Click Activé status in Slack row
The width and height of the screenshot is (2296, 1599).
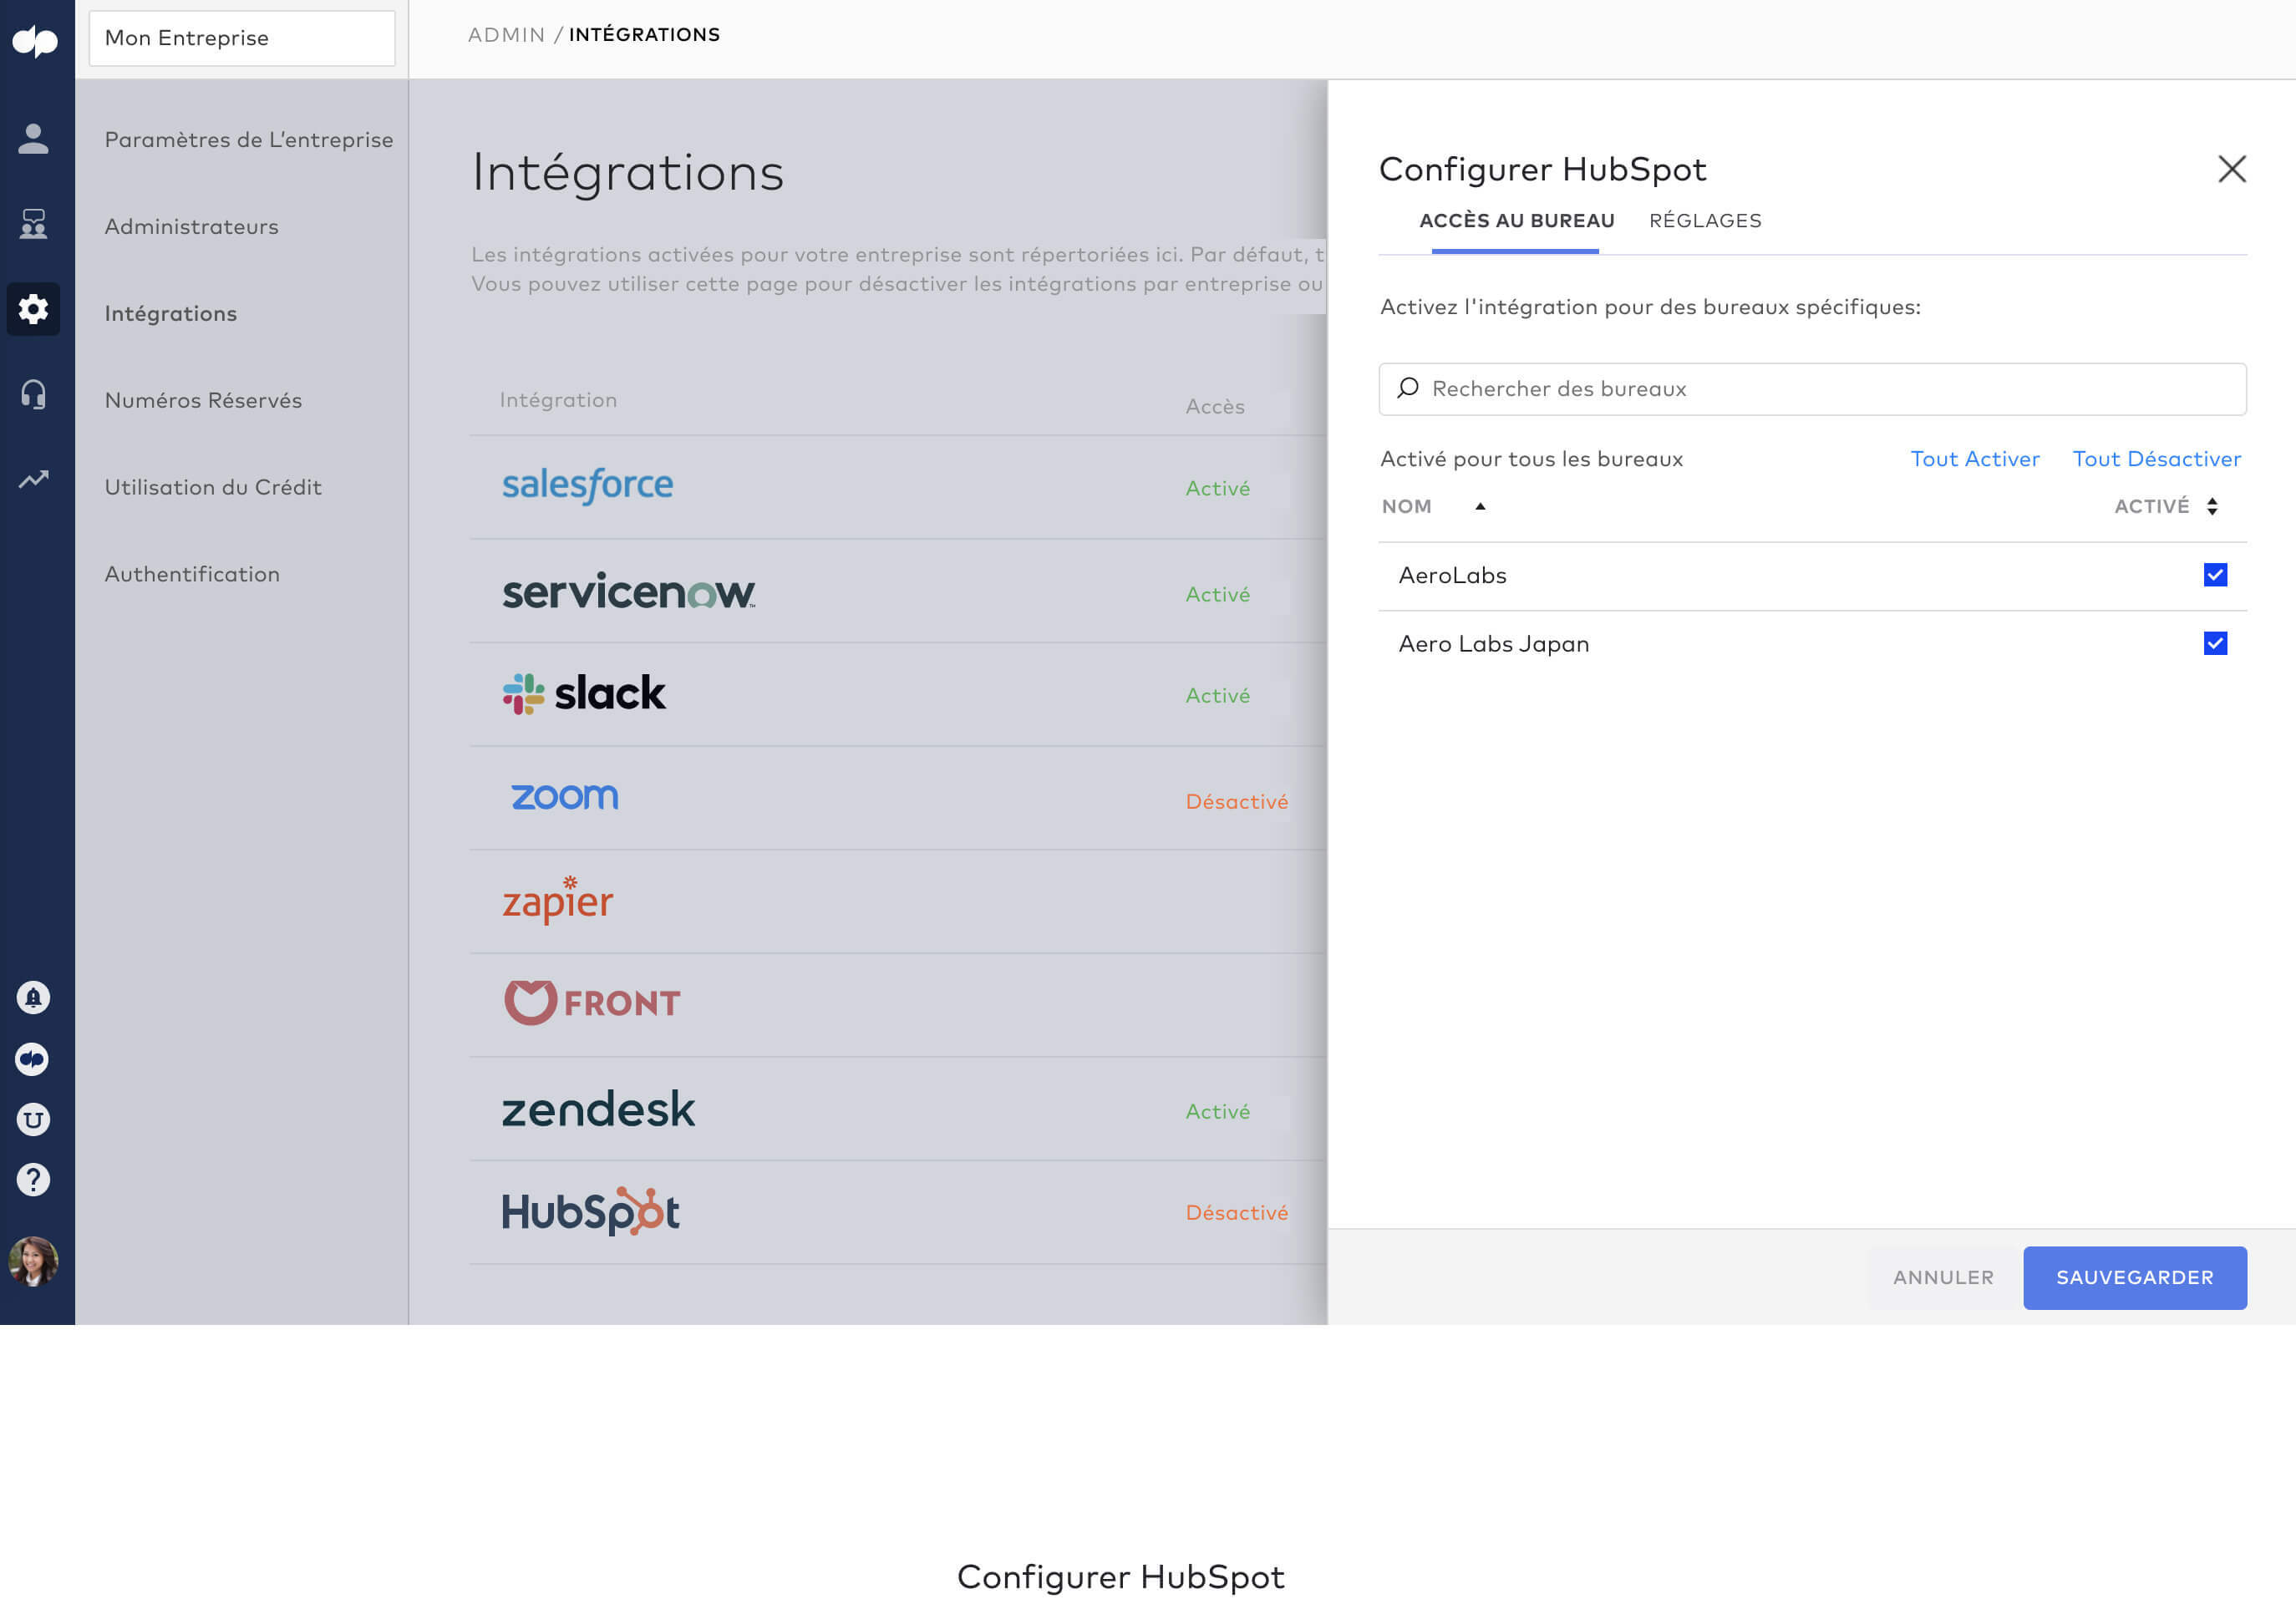(x=1217, y=695)
